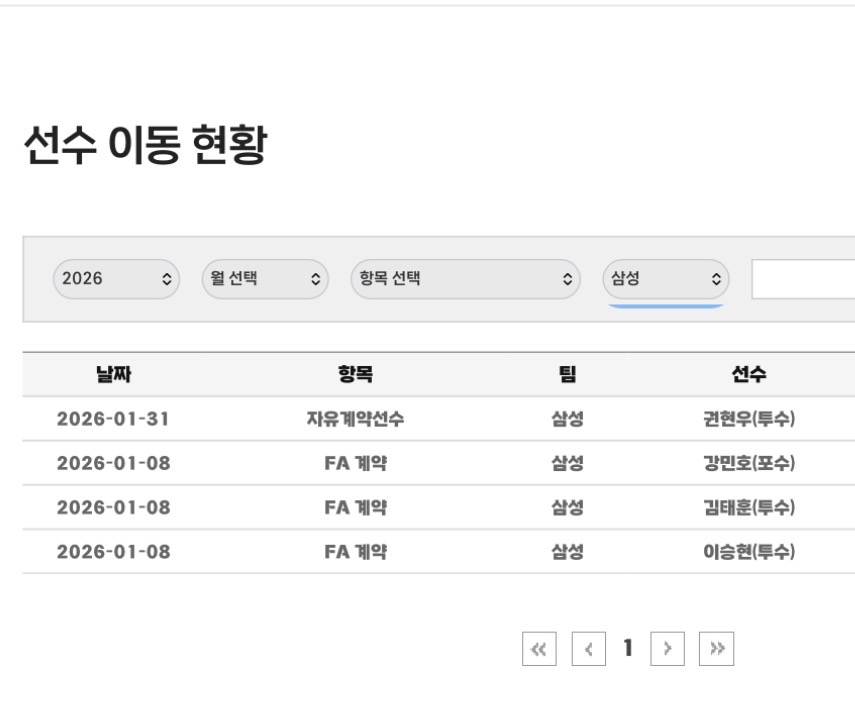
Task: Click the previous page arrow button
Action: coord(589,649)
